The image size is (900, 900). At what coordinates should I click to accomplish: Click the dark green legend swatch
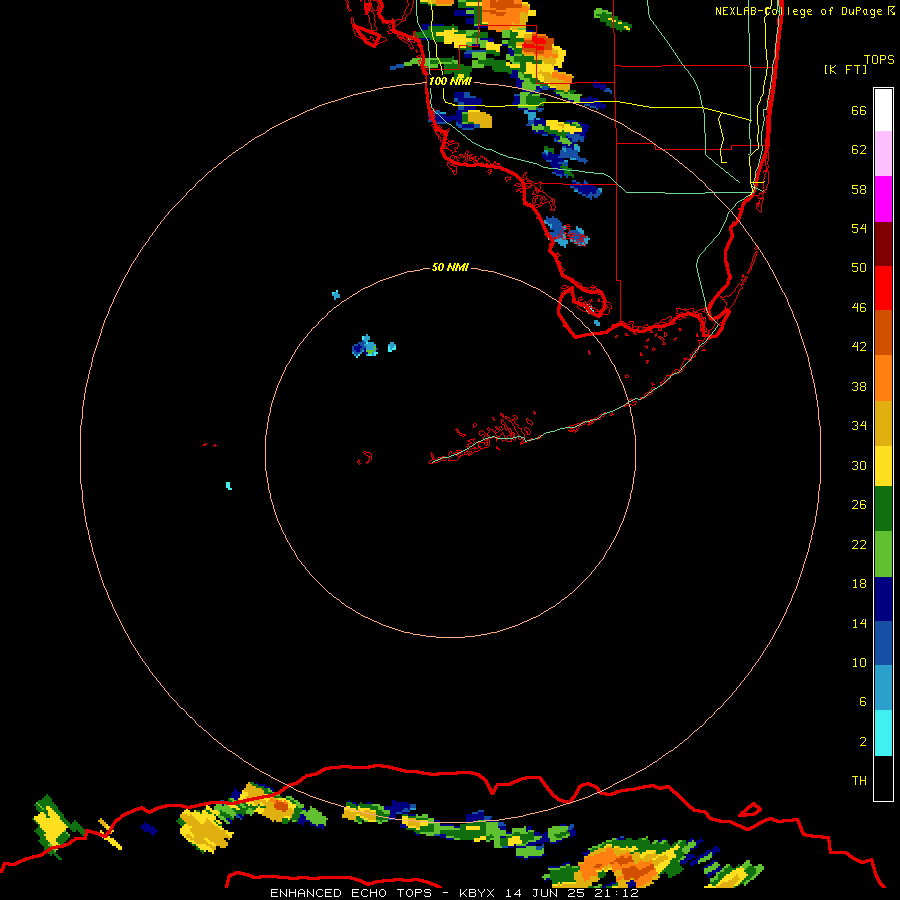pyautogui.click(x=883, y=509)
